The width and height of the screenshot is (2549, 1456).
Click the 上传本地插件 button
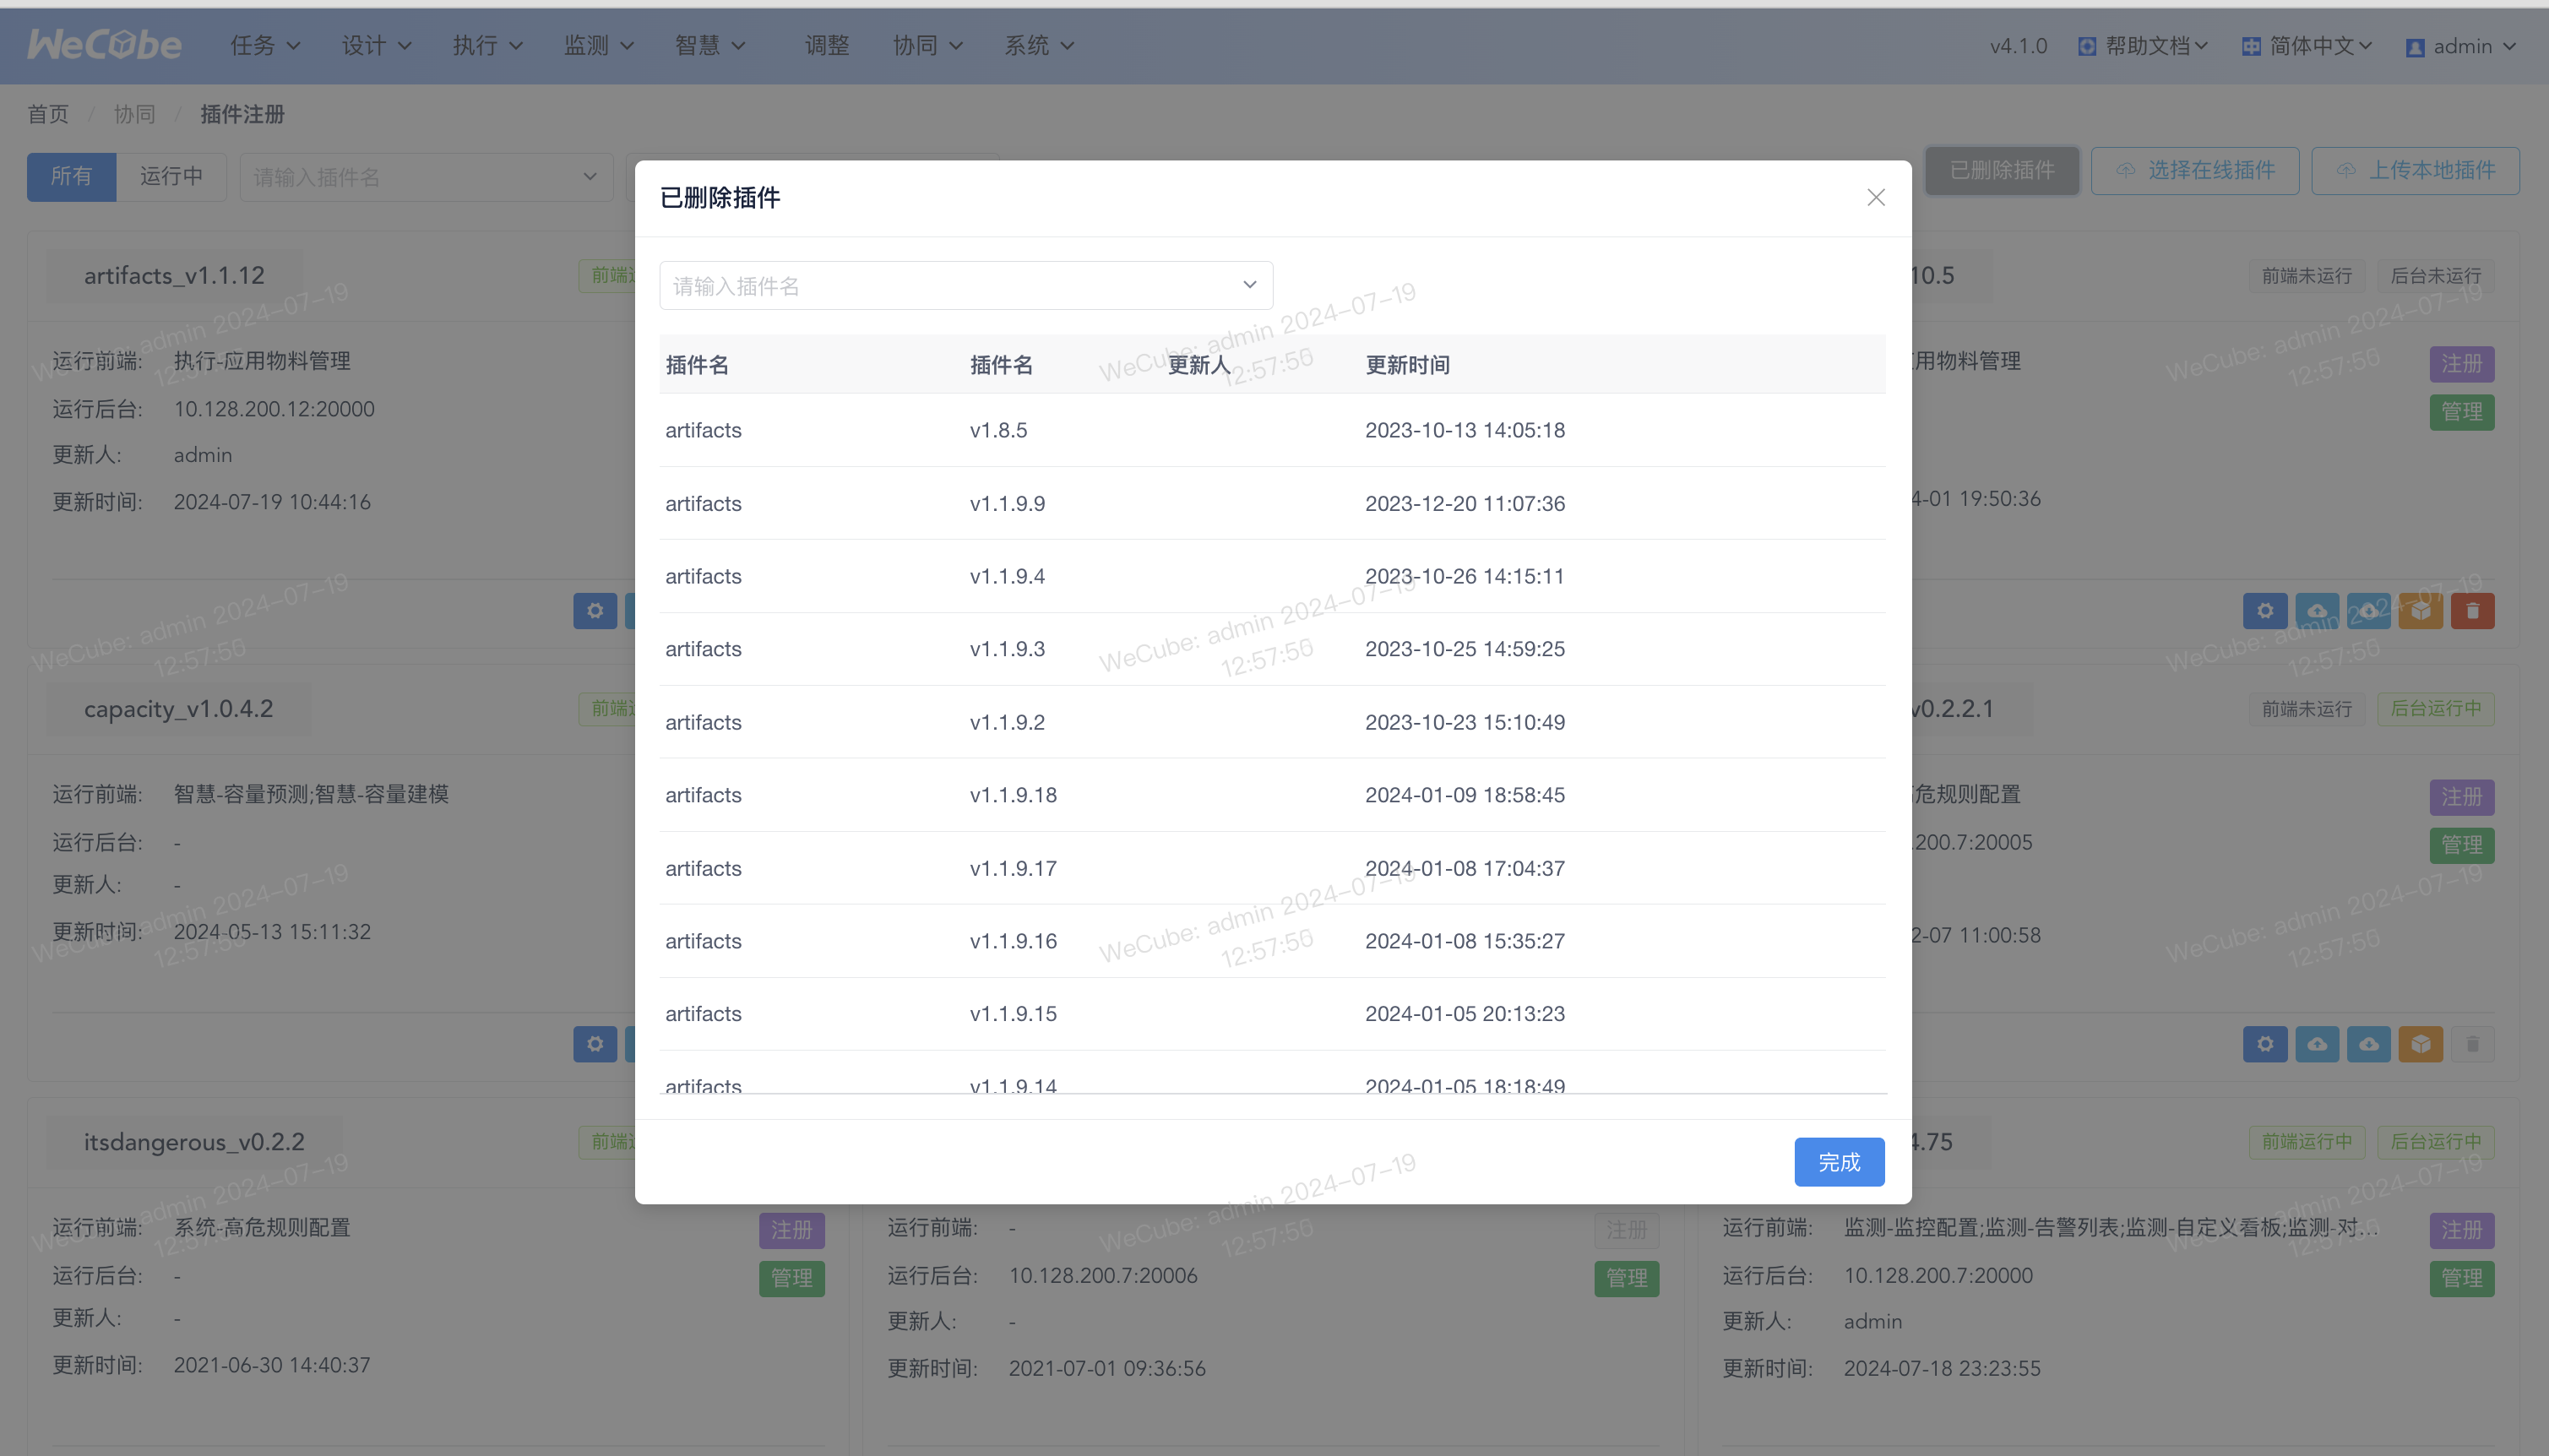click(2415, 171)
